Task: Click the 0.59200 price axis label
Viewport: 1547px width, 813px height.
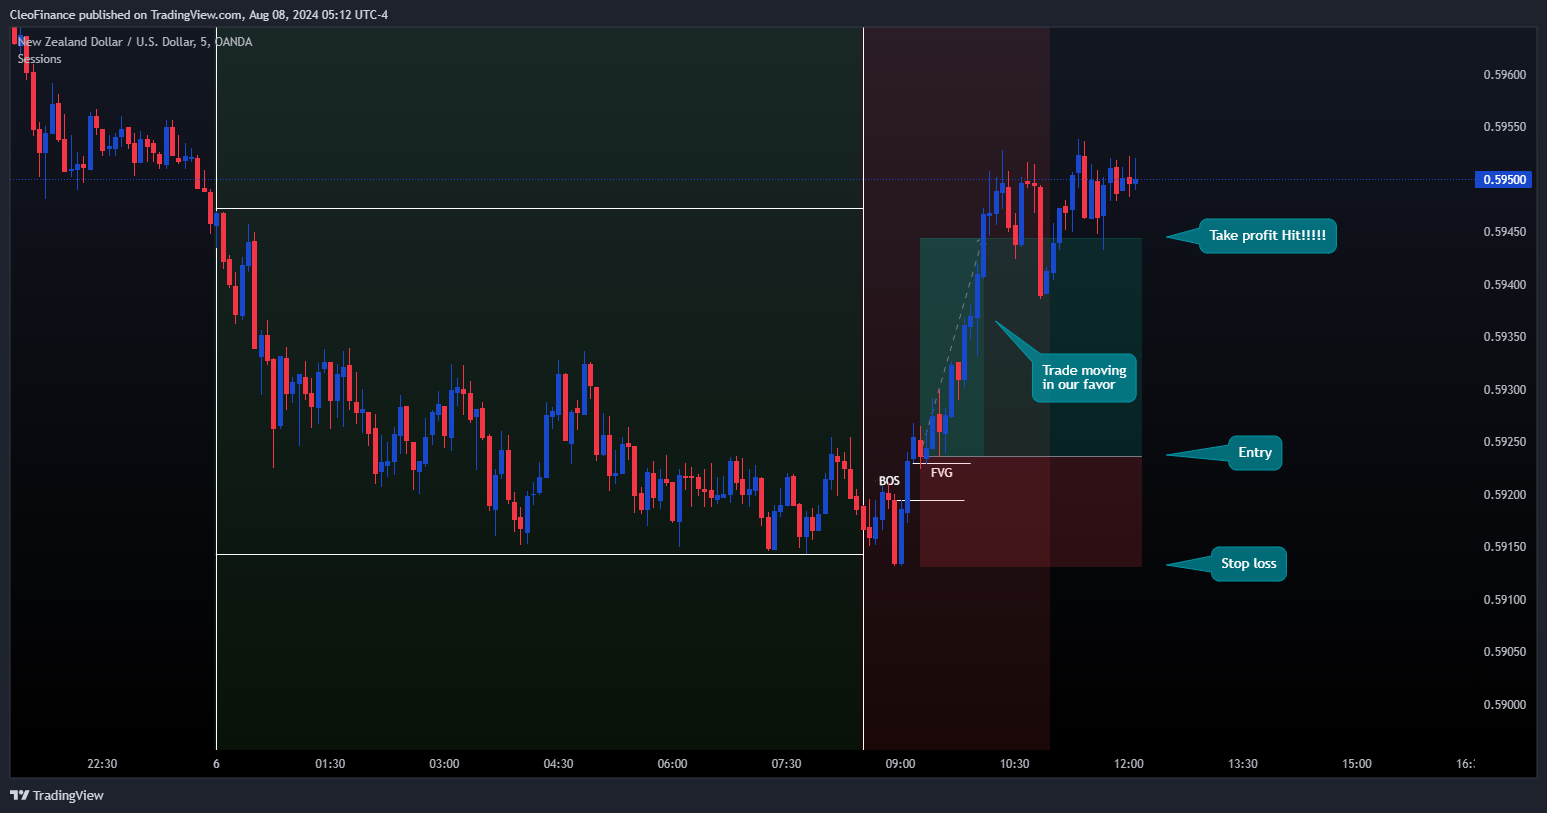Action: click(x=1504, y=495)
